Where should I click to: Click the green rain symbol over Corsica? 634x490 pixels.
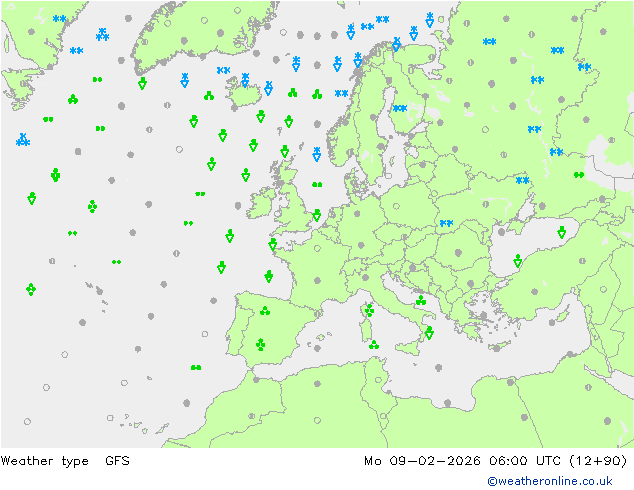click(369, 310)
